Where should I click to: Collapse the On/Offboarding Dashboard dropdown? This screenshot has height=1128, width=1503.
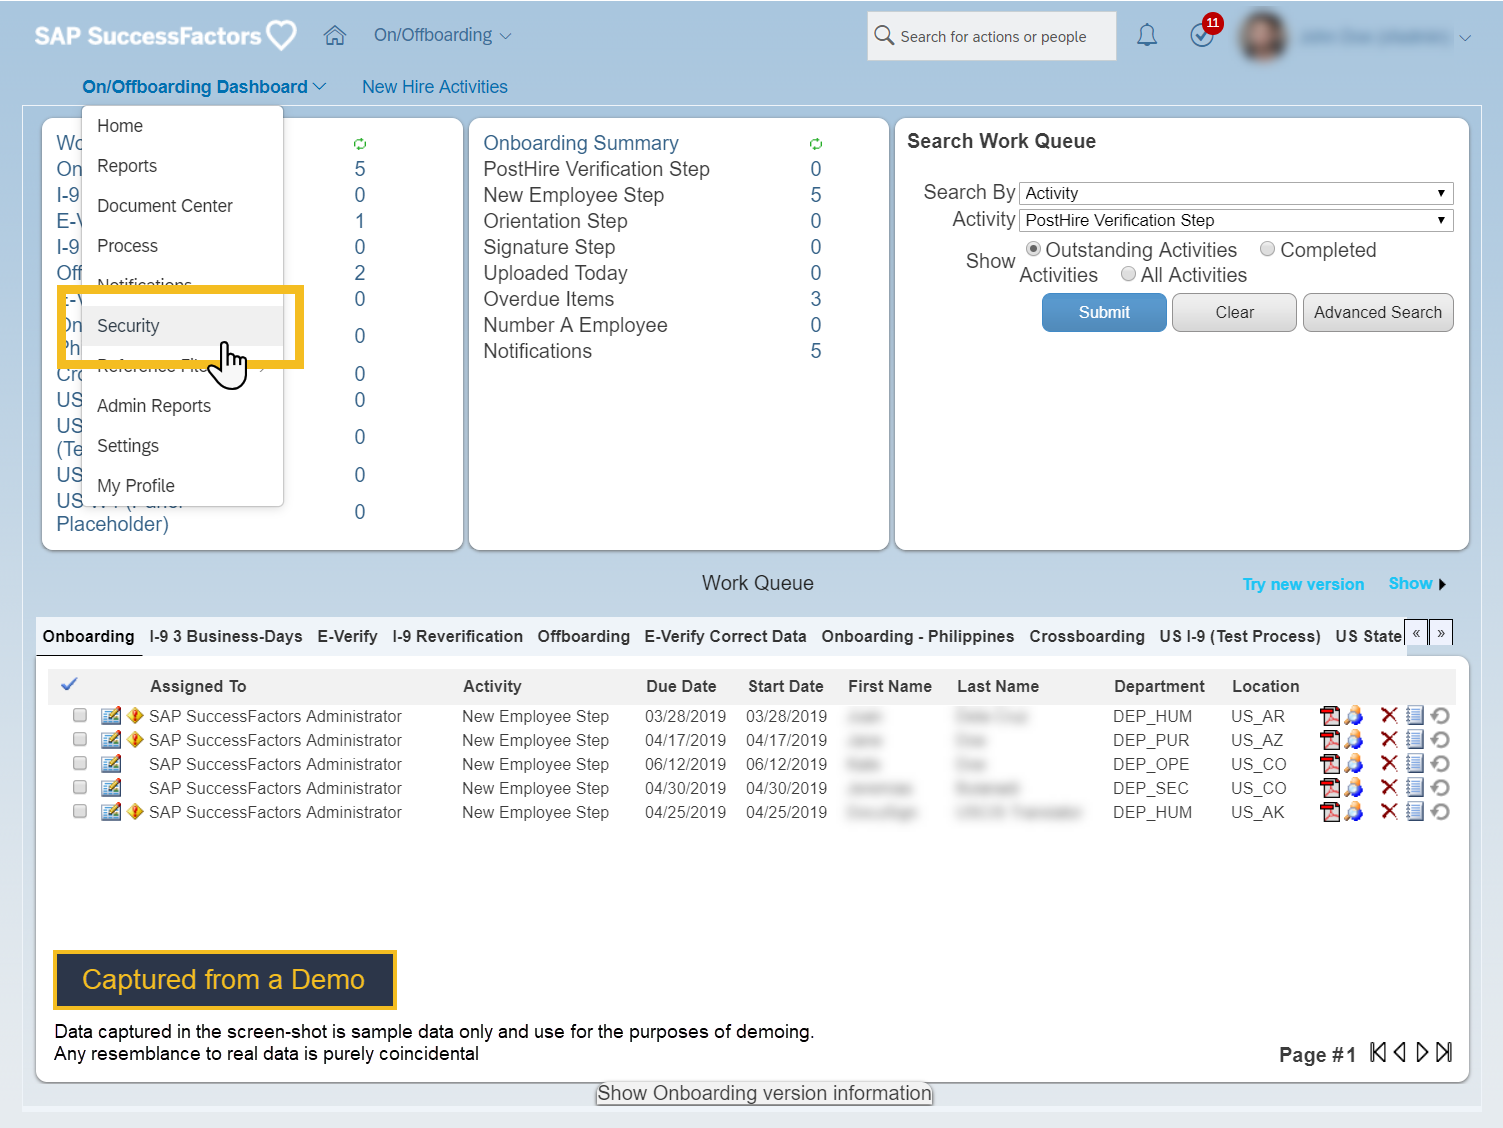(204, 87)
